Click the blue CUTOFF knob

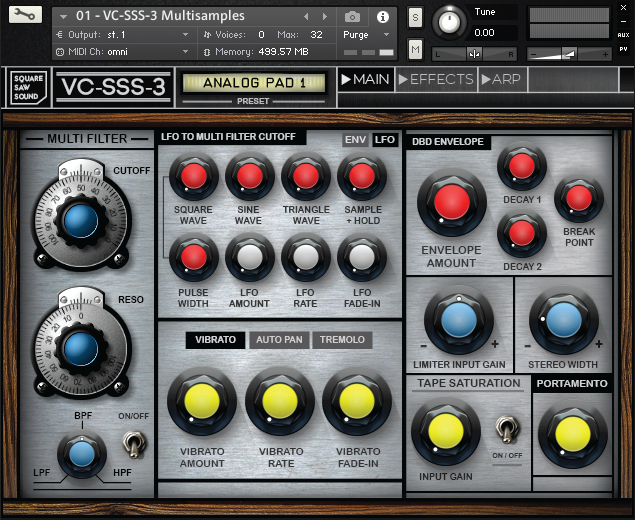tap(81, 221)
